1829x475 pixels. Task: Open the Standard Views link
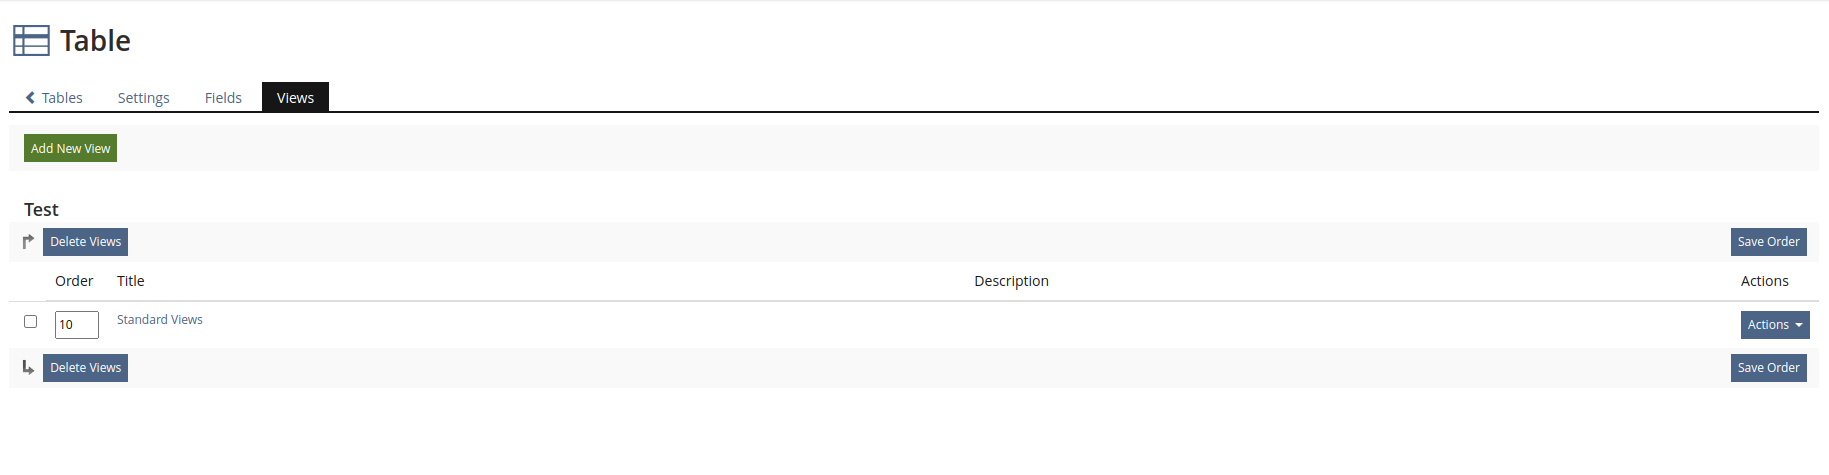point(160,320)
